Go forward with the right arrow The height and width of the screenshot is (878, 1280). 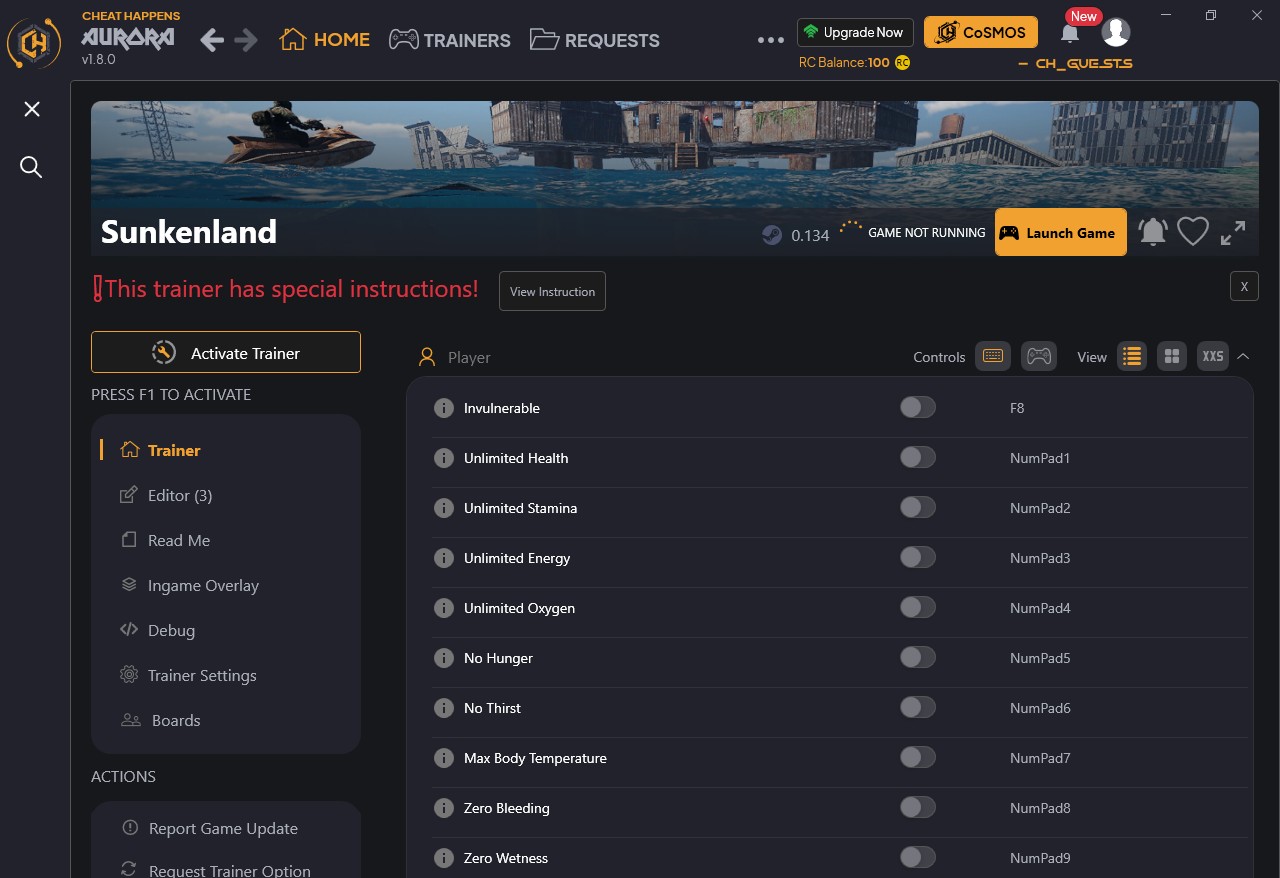coord(246,40)
